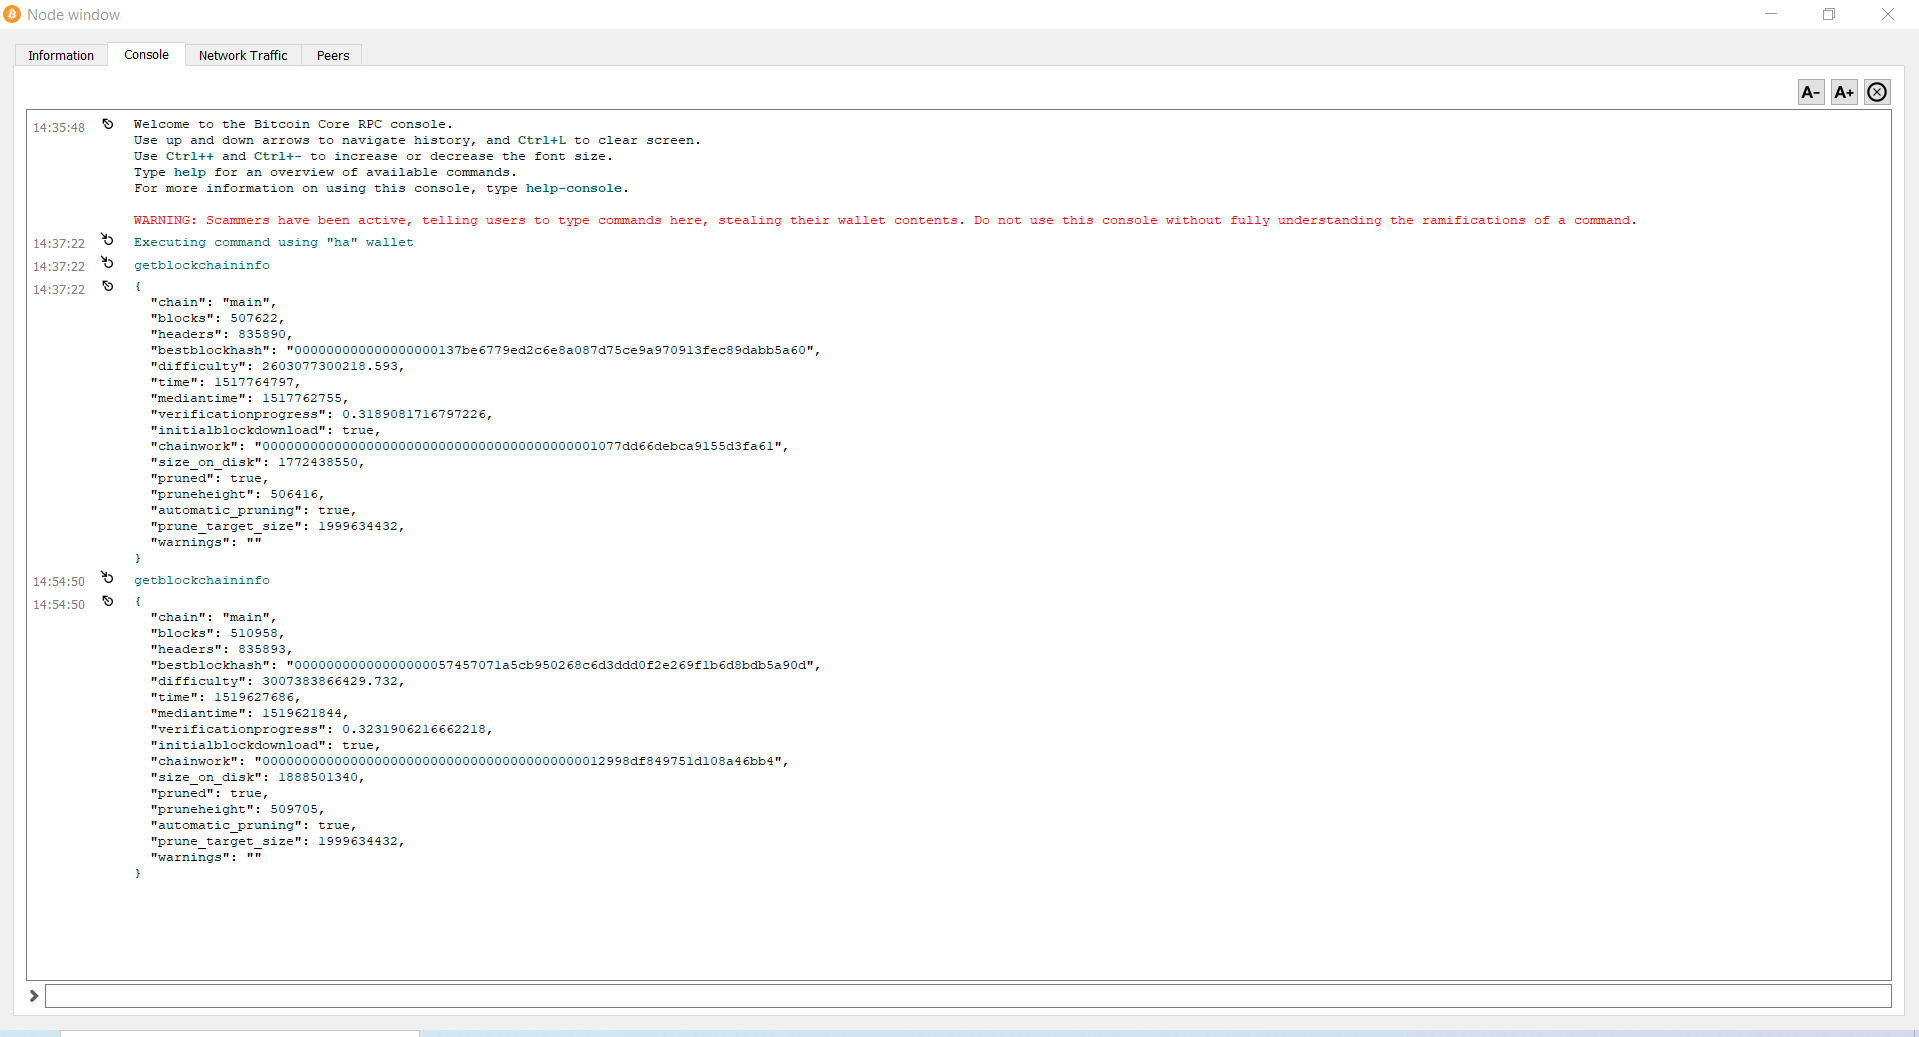
Task: Click the pruneheight 509705 value
Action: pyautogui.click(x=294, y=809)
